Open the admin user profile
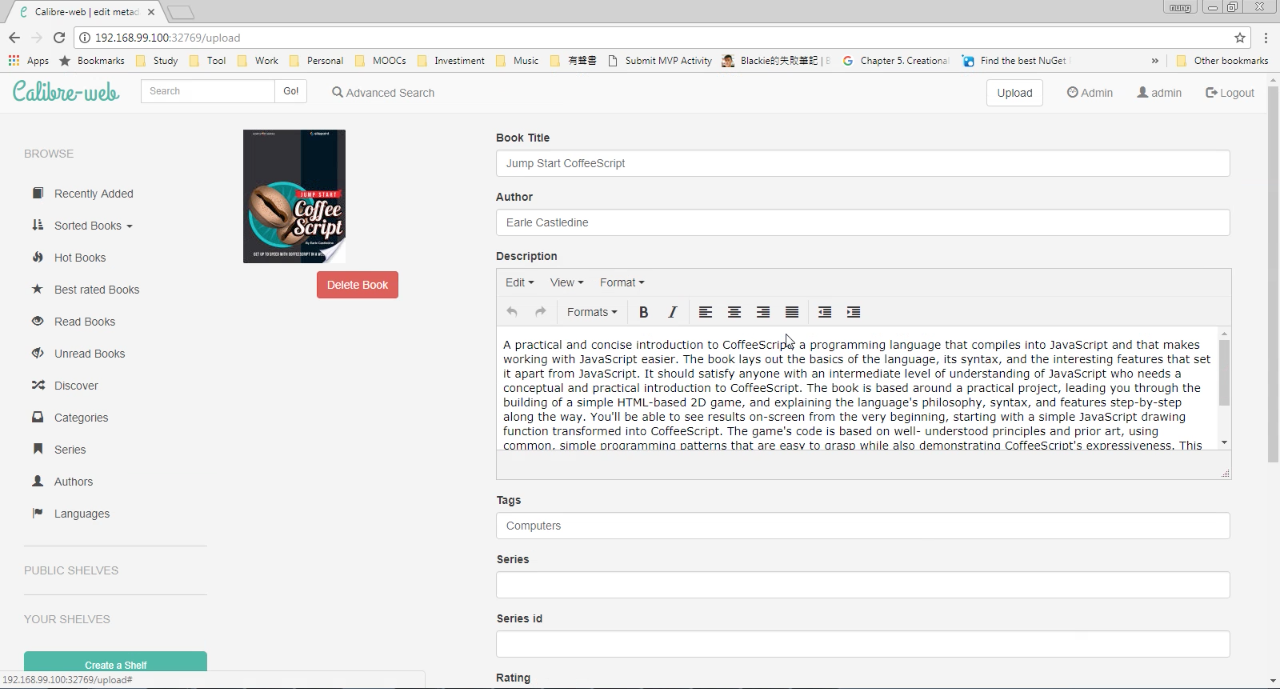1280x689 pixels. coord(1160,92)
